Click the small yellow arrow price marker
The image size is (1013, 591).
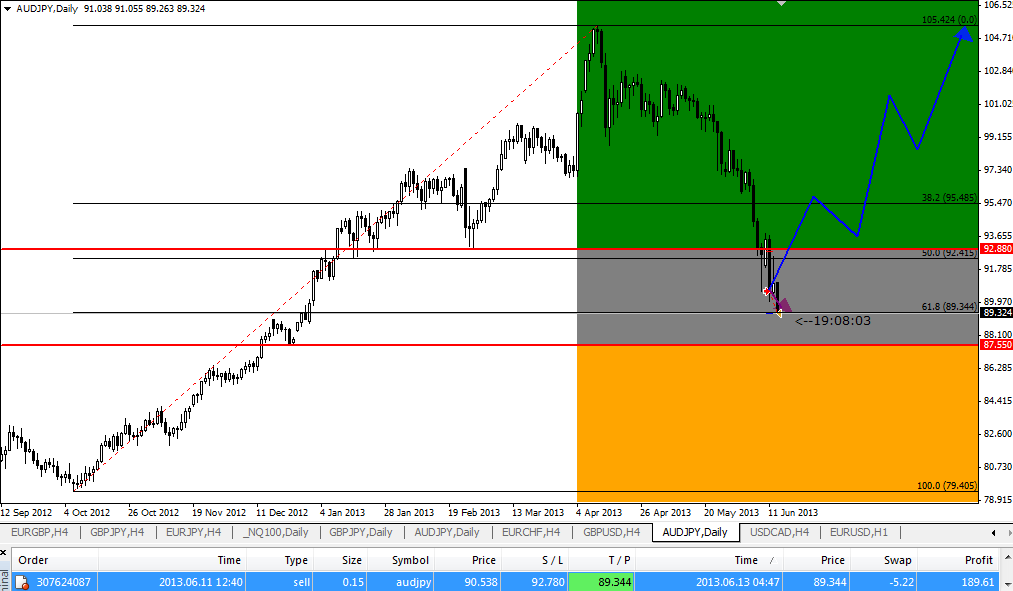pyautogui.click(x=779, y=314)
